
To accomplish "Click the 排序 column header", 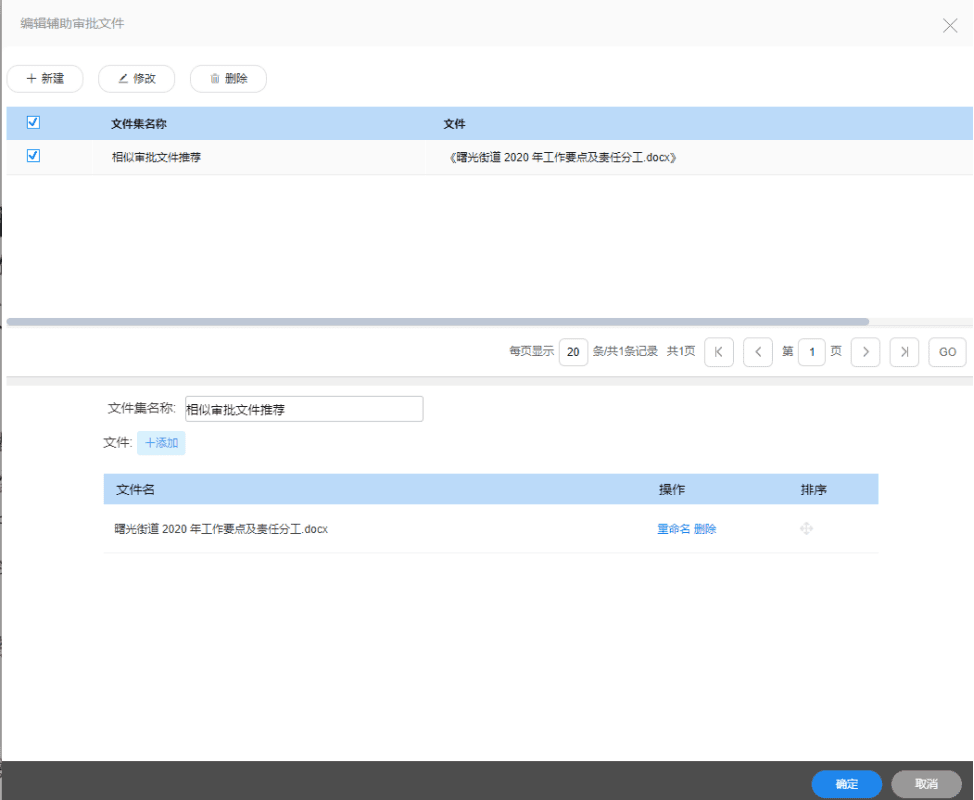I will 813,489.
